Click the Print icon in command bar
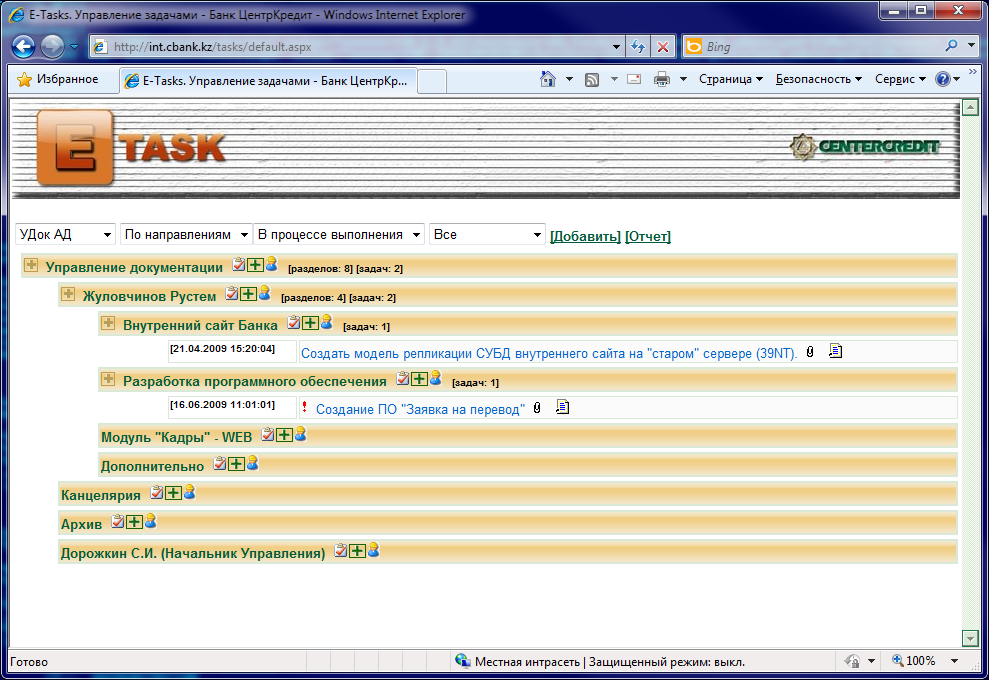Image resolution: width=989 pixels, height=680 pixels. (662, 79)
